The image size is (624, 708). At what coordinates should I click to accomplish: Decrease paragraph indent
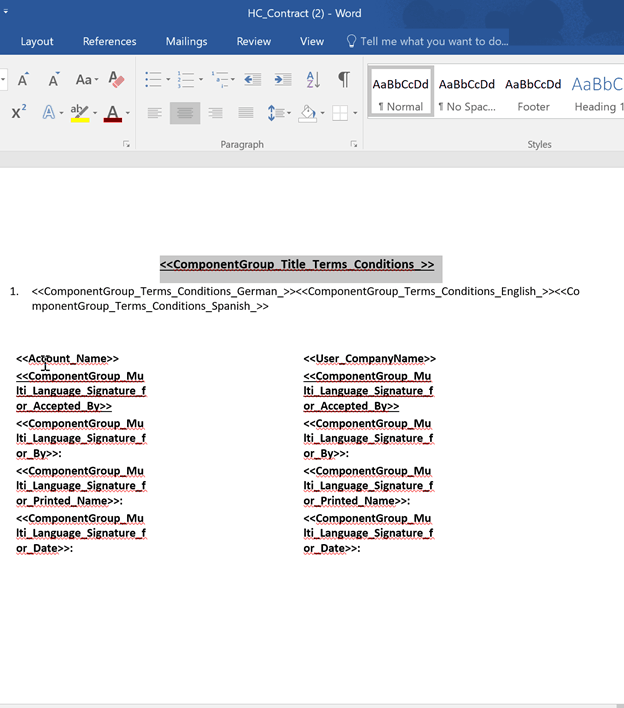(x=252, y=79)
